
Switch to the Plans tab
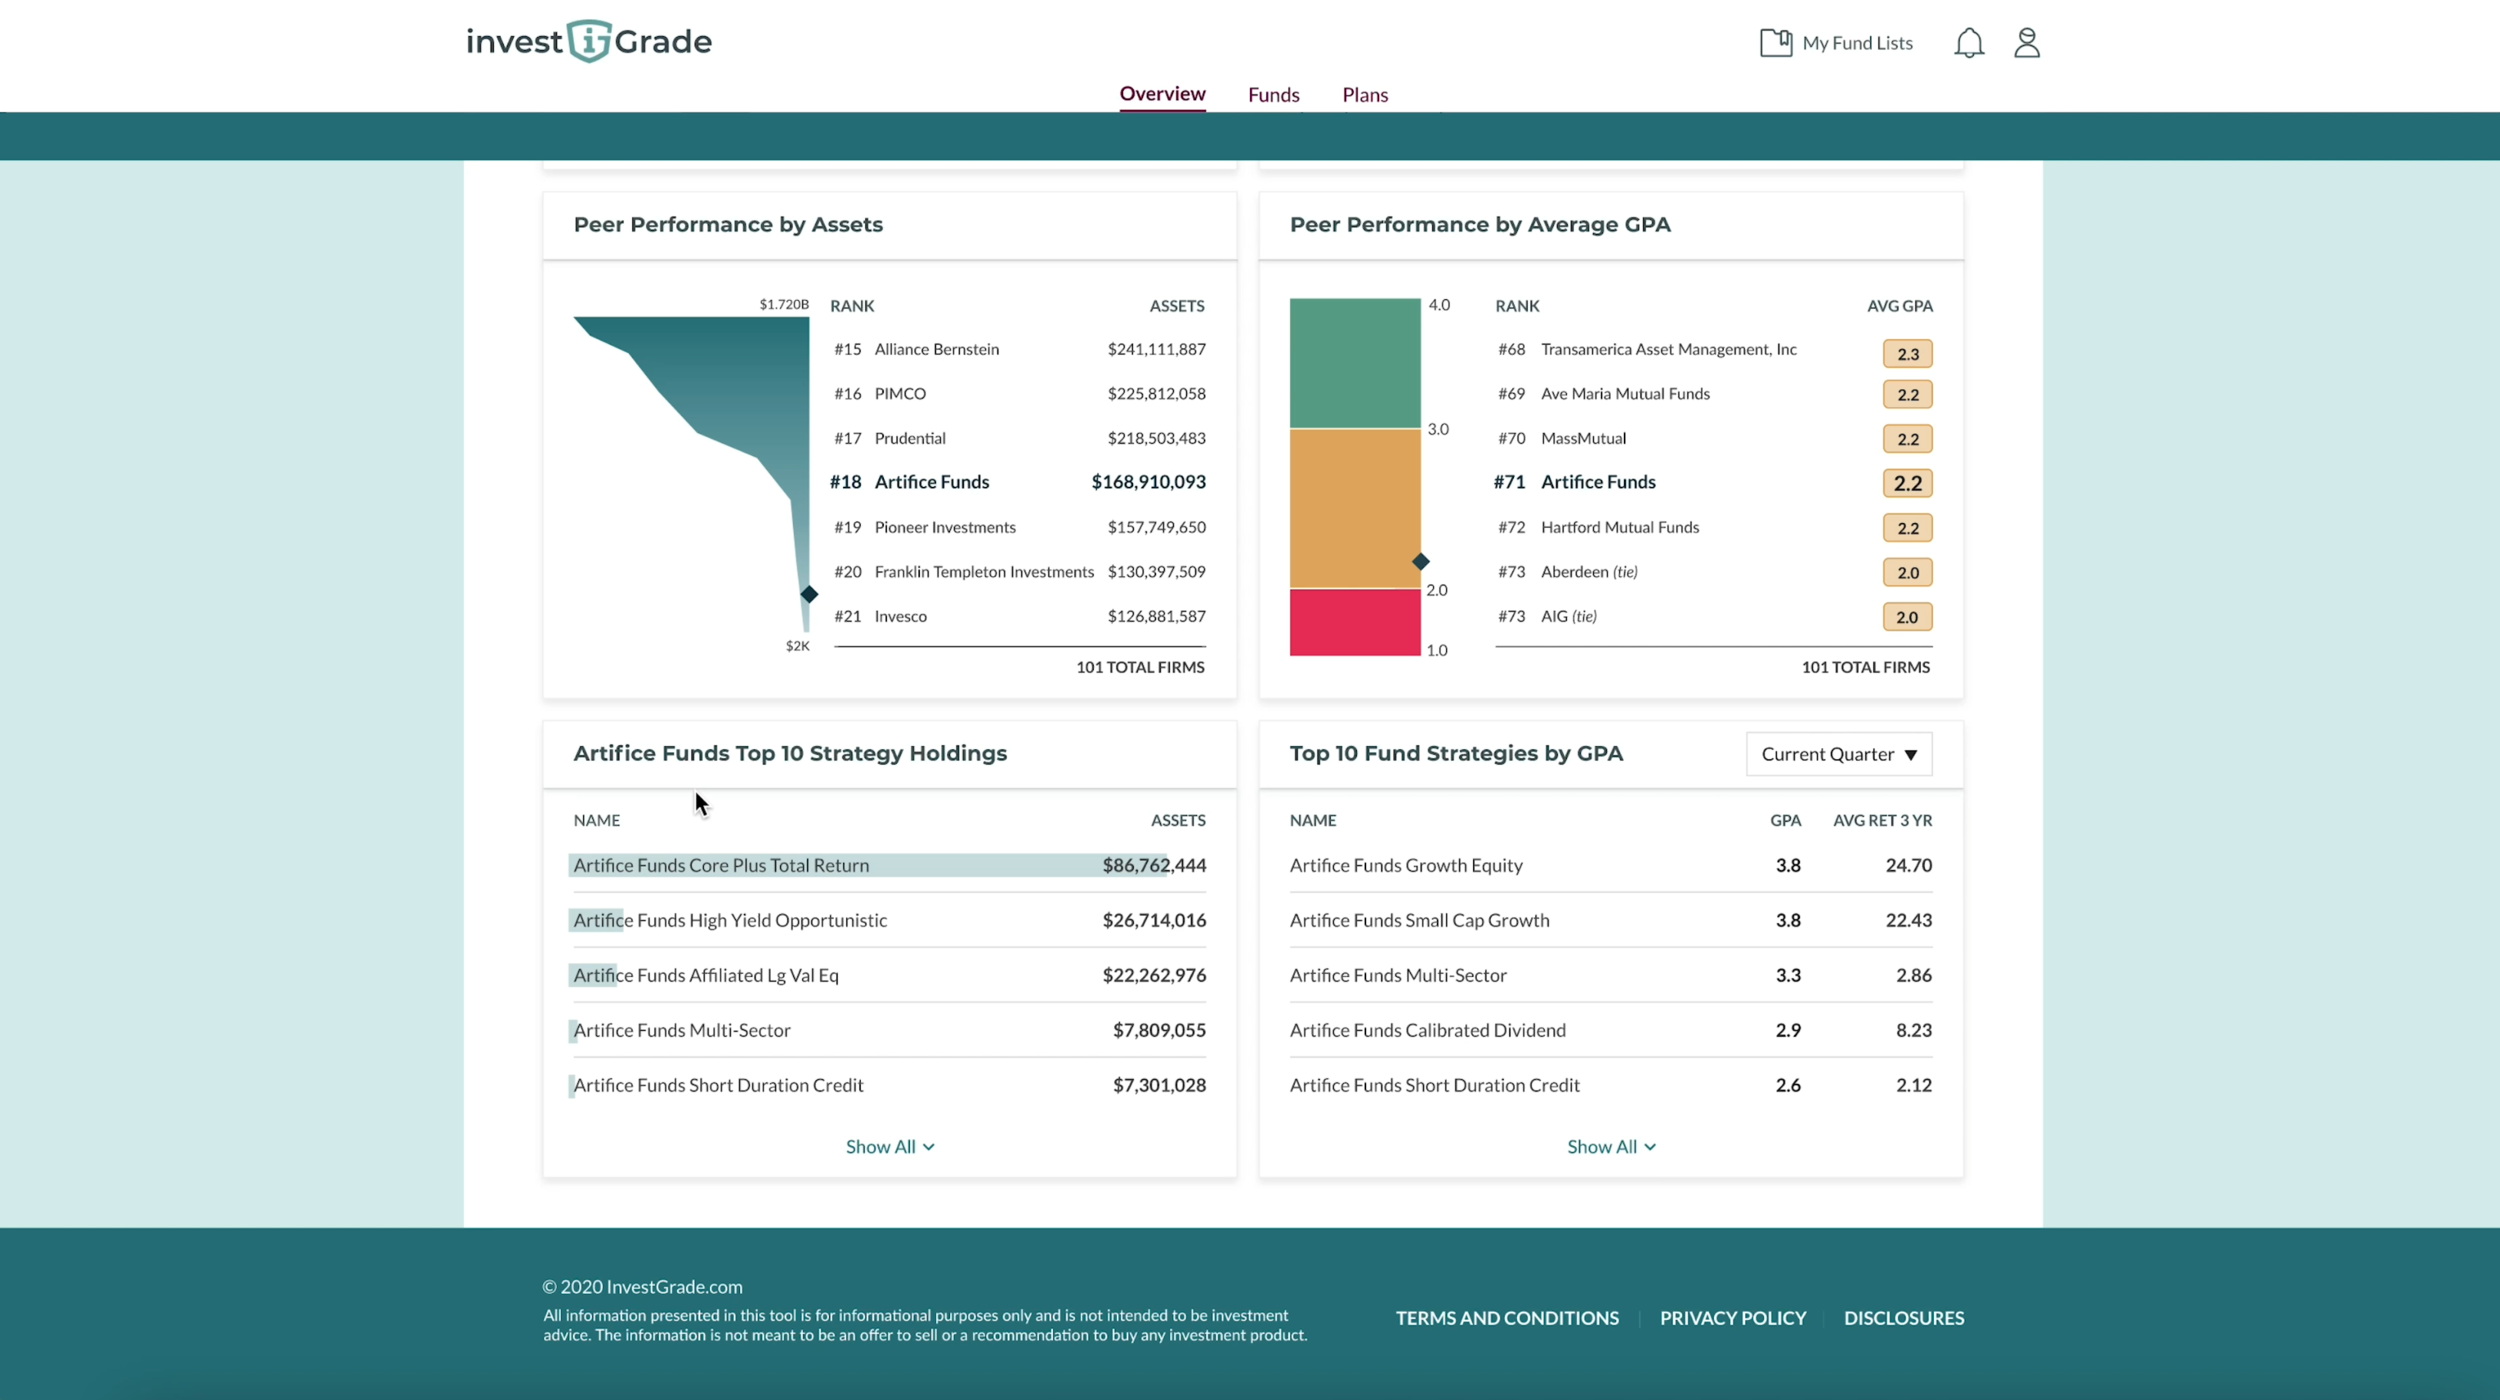pyautogui.click(x=1364, y=95)
